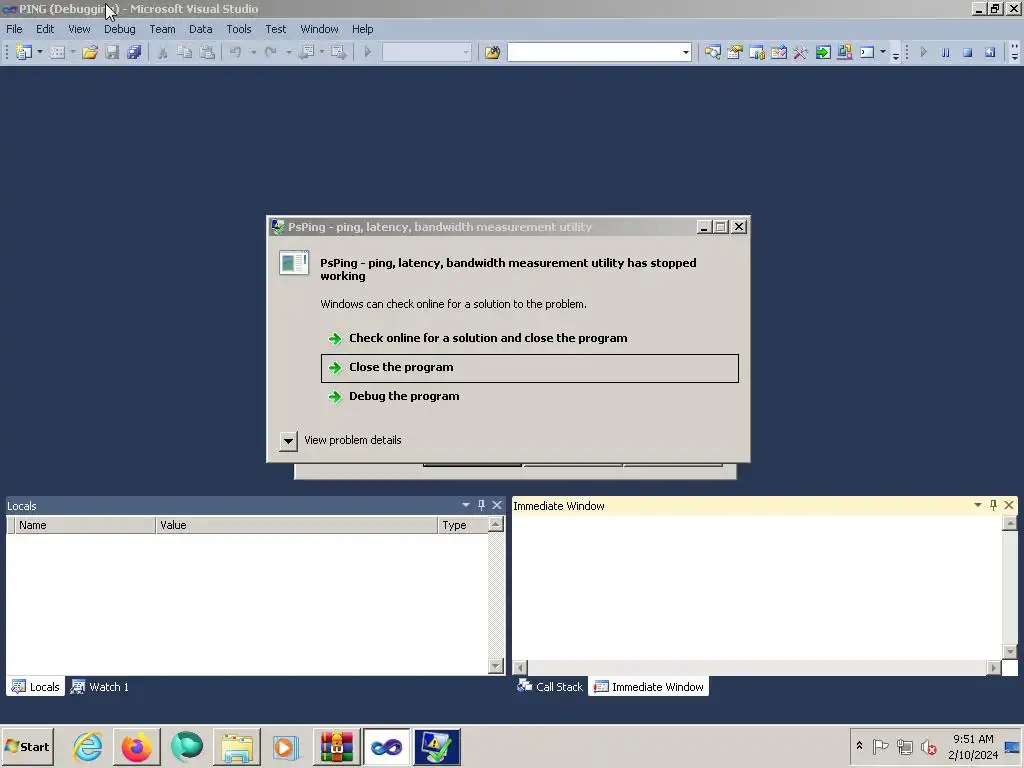Click the Command Window toolbar icon

coord(867,52)
